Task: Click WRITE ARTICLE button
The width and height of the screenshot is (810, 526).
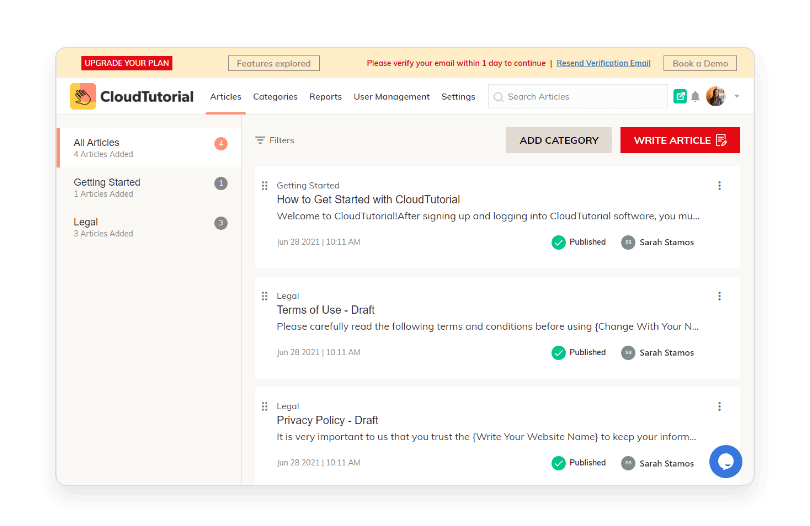Action: click(680, 140)
